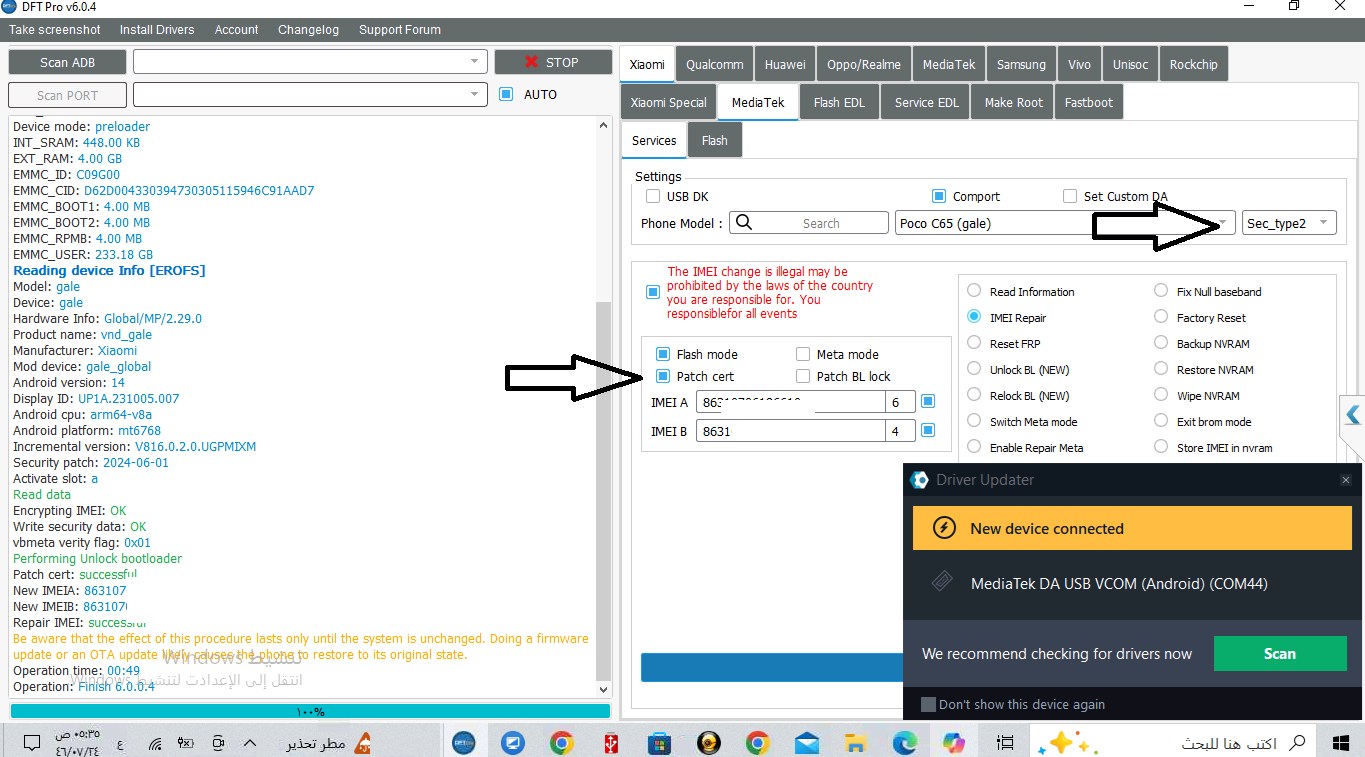Open the Poco C65 (gale) model dropdown
1365x757 pixels.
pos(1065,223)
